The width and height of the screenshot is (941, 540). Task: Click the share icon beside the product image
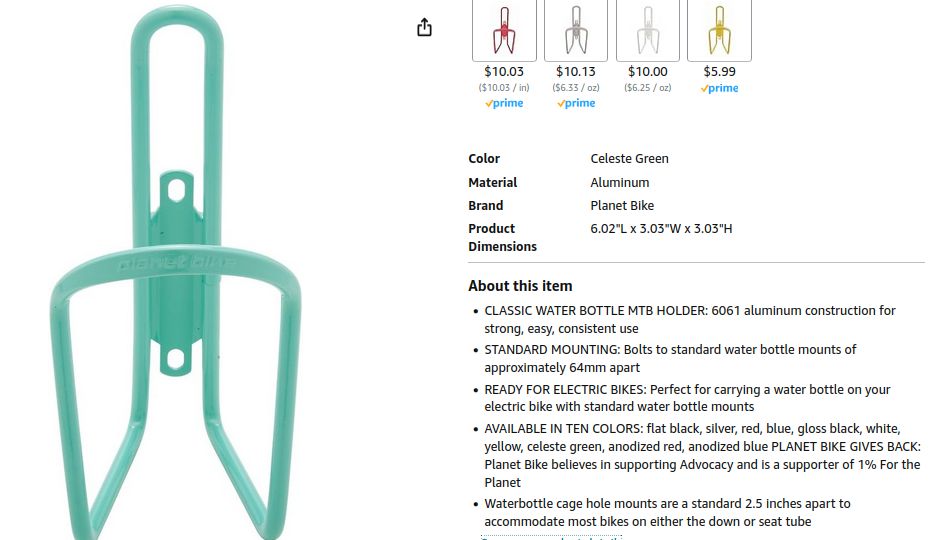pos(424,27)
